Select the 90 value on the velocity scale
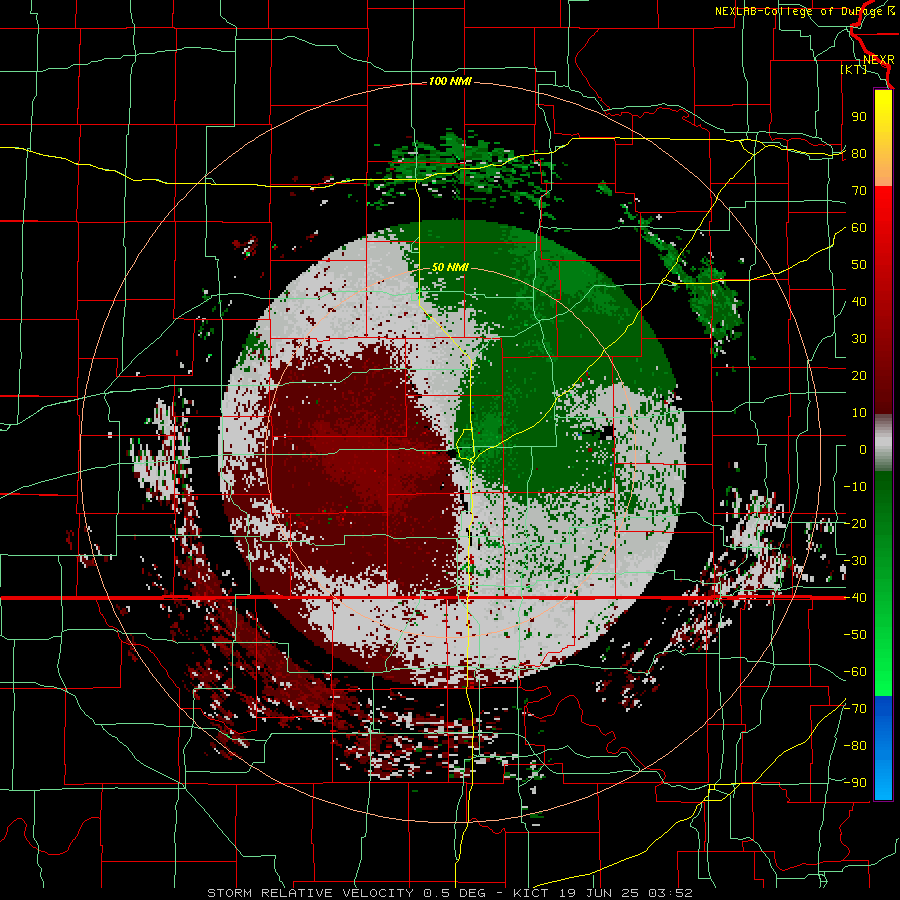900x900 pixels. pyautogui.click(x=859, y=117)
